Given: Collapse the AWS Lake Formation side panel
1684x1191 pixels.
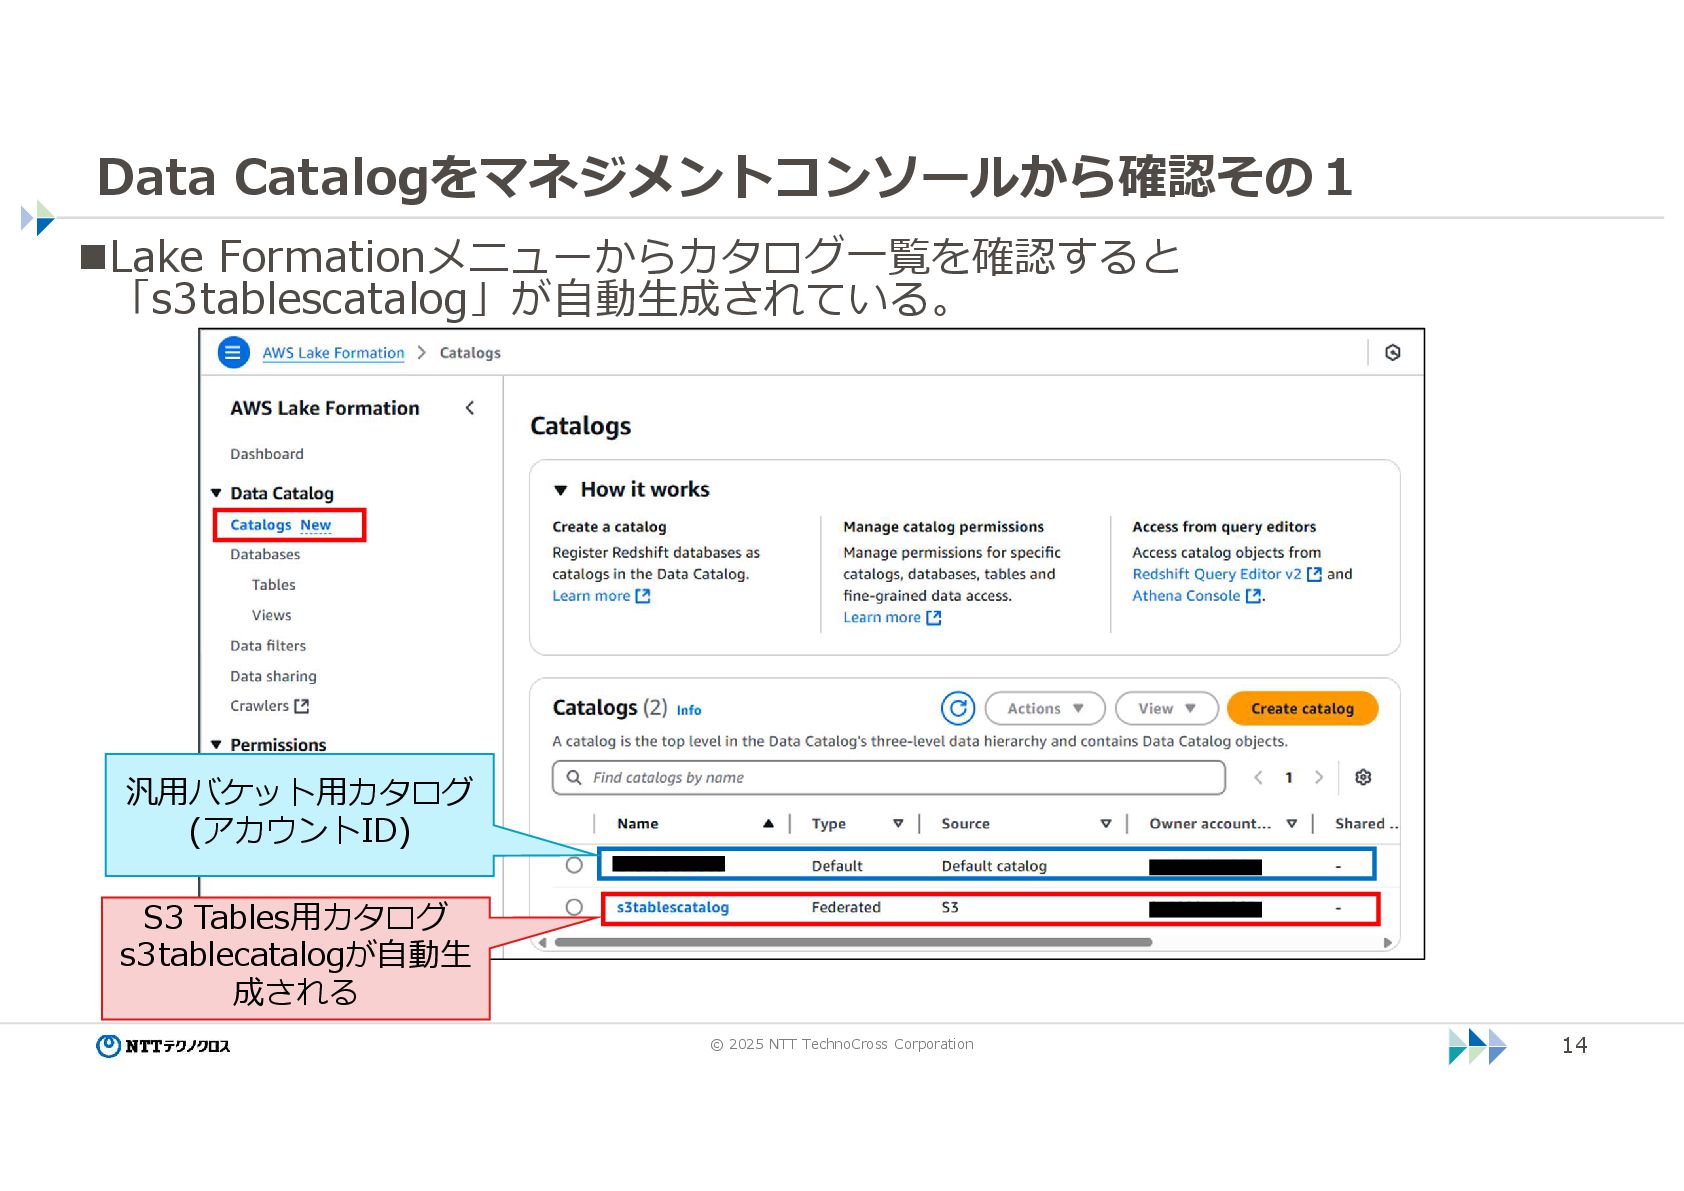Looking at the screenshot, I should point(470,408).
